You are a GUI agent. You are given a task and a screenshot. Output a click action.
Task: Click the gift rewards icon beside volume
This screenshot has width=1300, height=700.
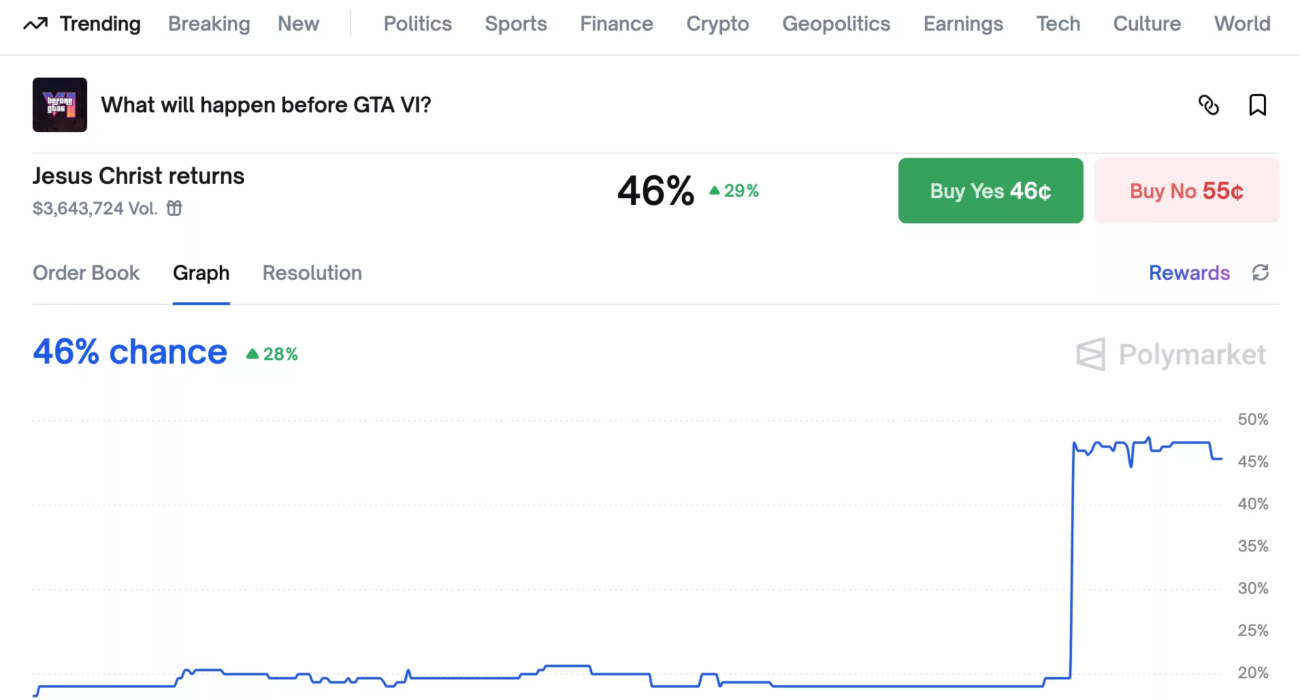175,208
